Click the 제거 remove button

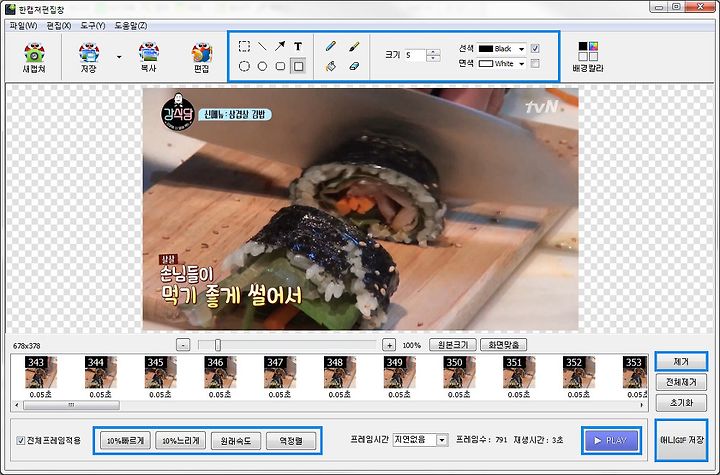click(681, 362)
